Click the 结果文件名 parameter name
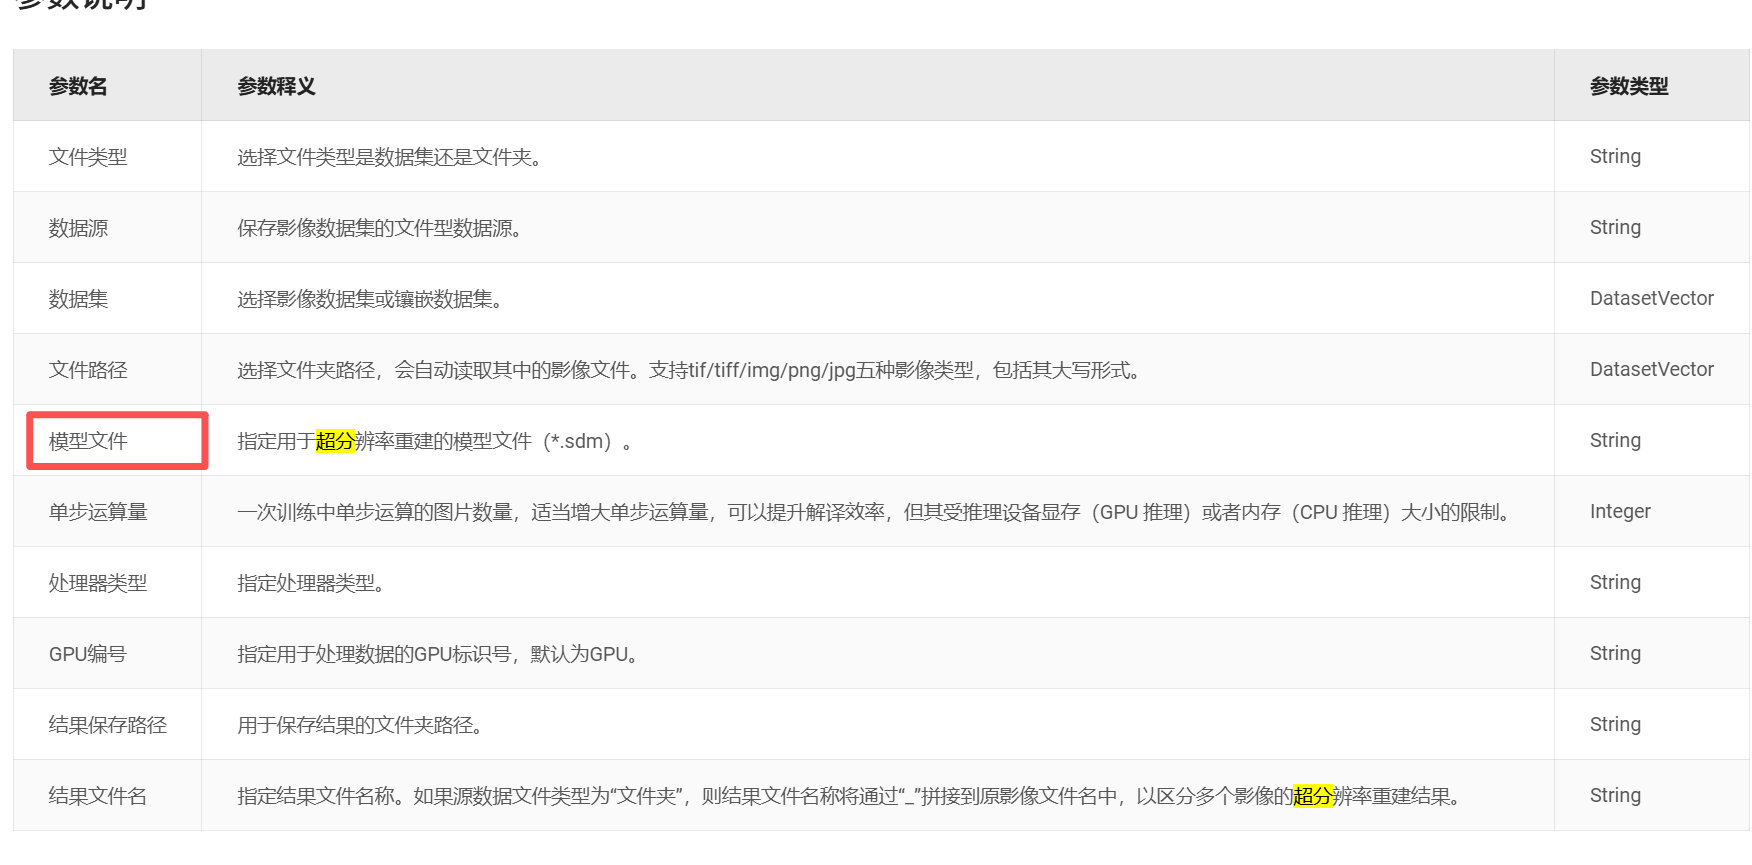 point(98,796)
